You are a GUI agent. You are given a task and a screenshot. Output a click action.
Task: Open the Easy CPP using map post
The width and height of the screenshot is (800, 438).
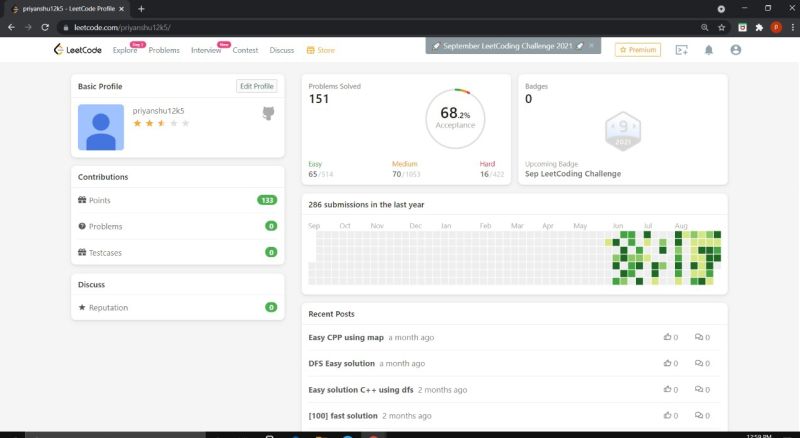346,337
